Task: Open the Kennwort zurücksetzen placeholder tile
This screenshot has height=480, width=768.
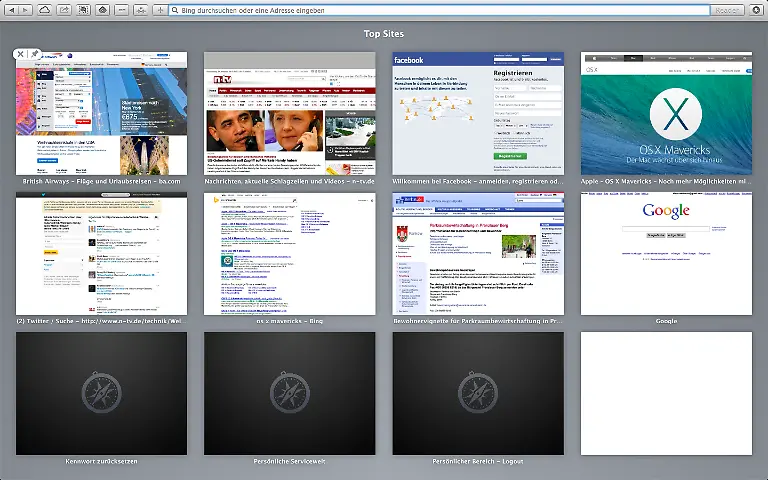Action: tap(101, 393)
